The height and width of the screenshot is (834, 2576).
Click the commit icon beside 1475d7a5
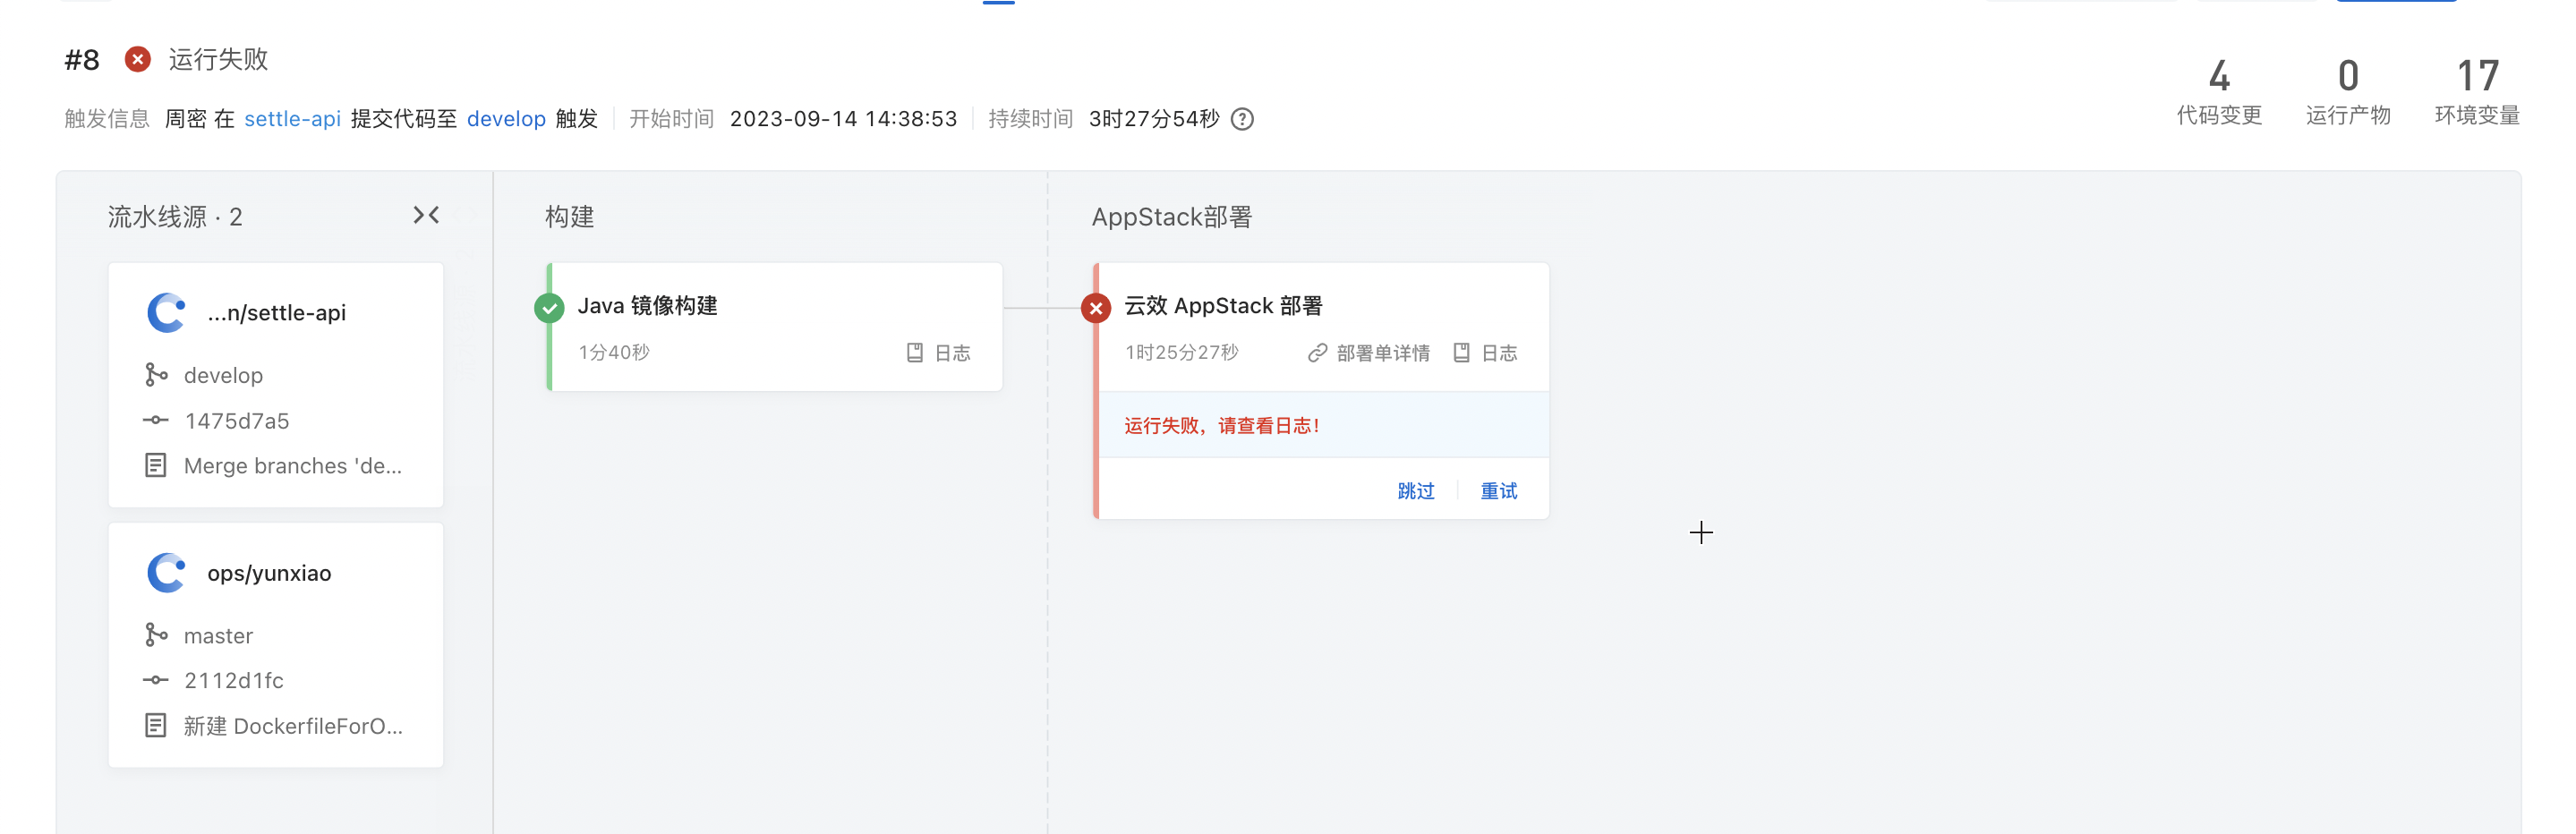click(156, 420)
